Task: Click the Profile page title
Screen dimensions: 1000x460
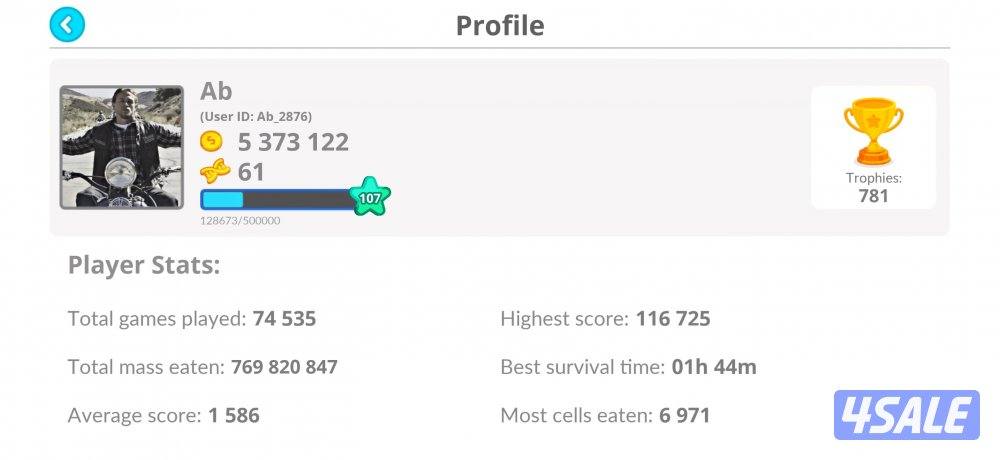Action: pos(500,25)
